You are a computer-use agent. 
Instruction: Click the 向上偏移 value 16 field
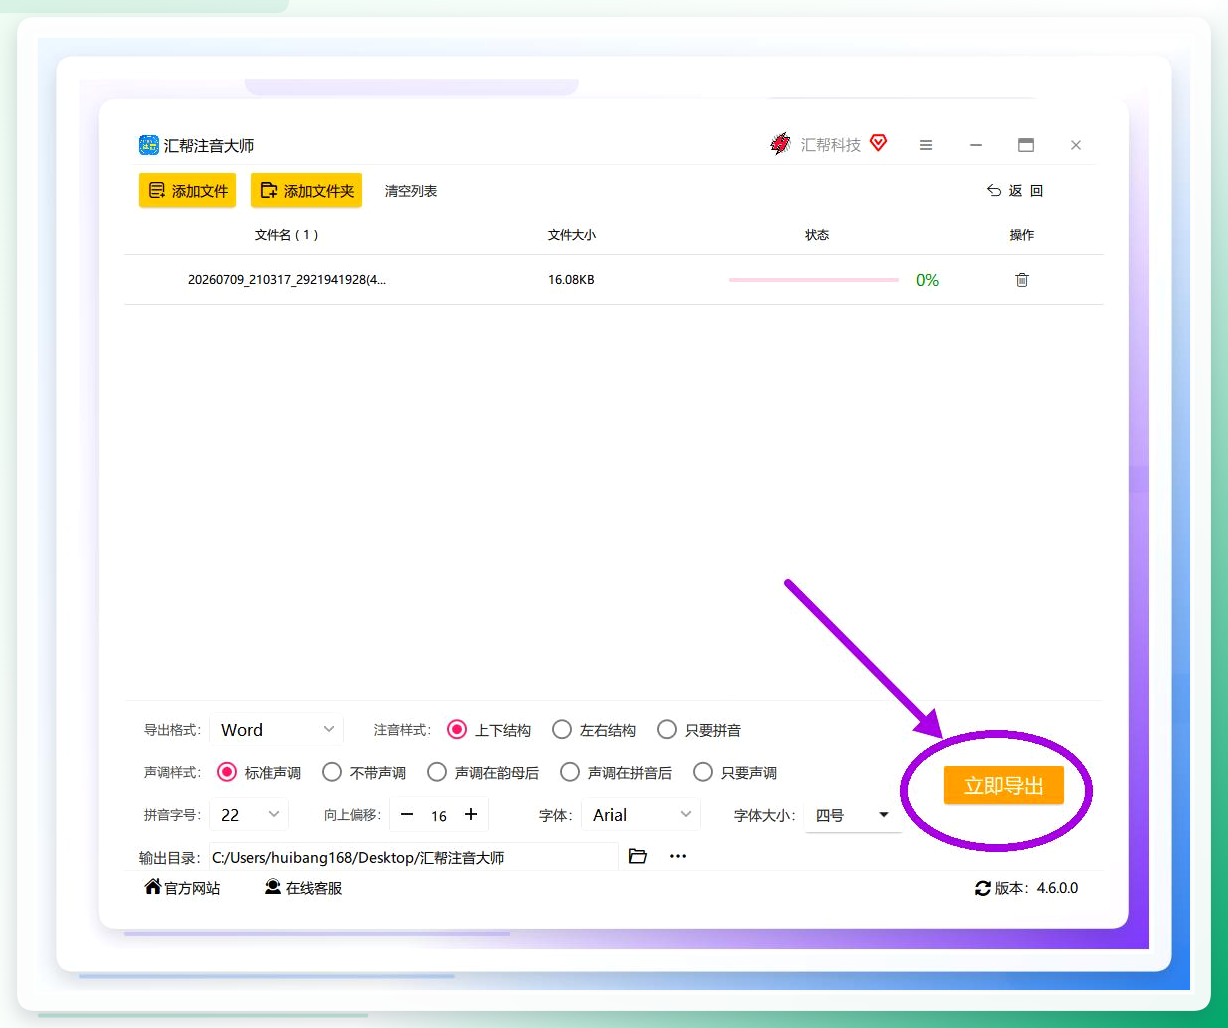tap(439, 816)
